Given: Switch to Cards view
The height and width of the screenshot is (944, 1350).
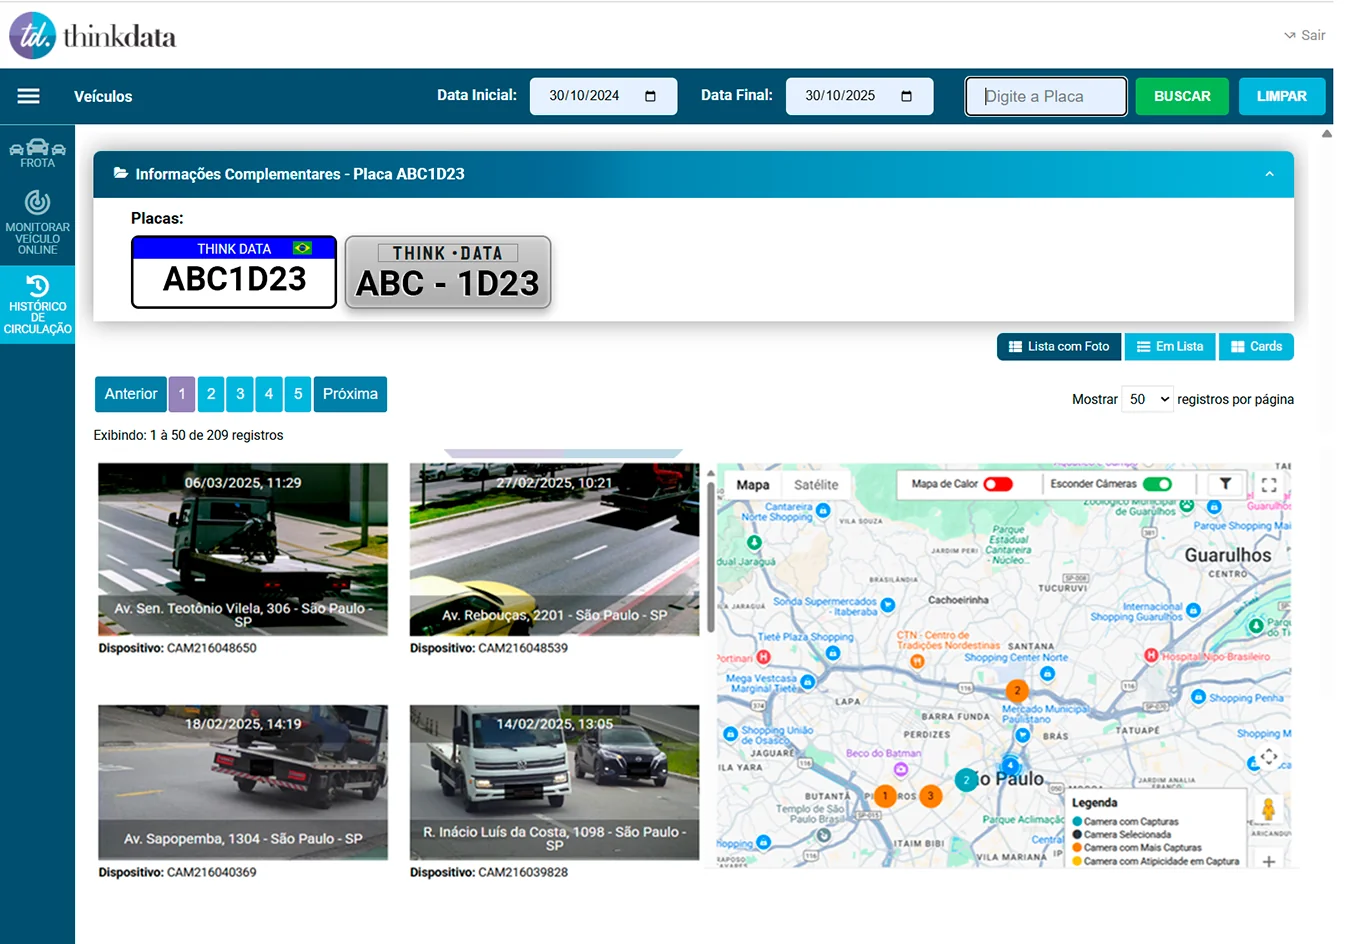Looking at the screenshot, I should coord(1256,347).
